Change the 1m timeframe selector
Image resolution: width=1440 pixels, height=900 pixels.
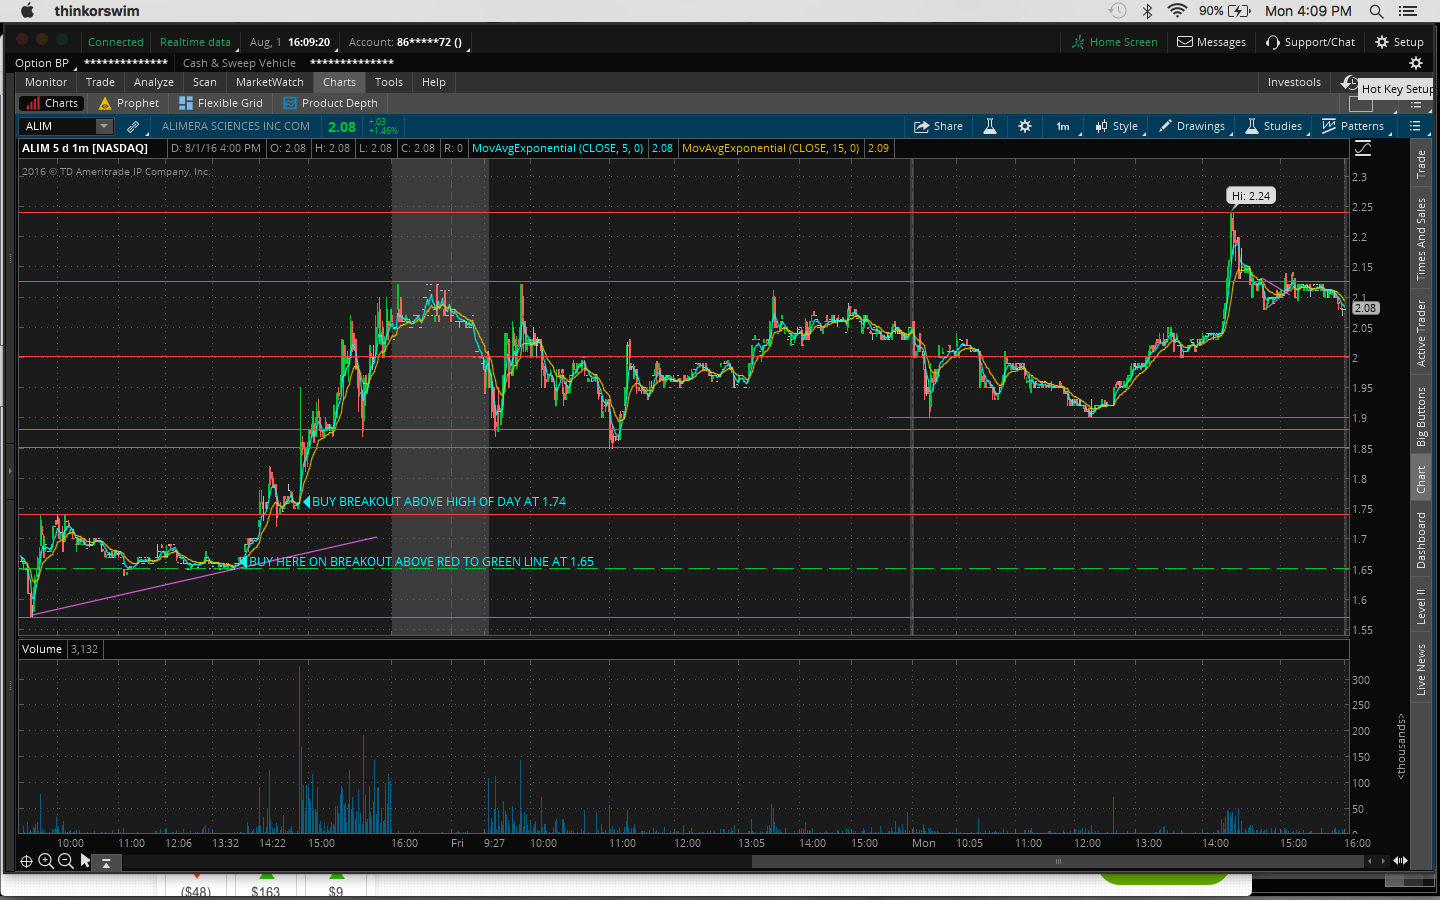click(1063, 126)
